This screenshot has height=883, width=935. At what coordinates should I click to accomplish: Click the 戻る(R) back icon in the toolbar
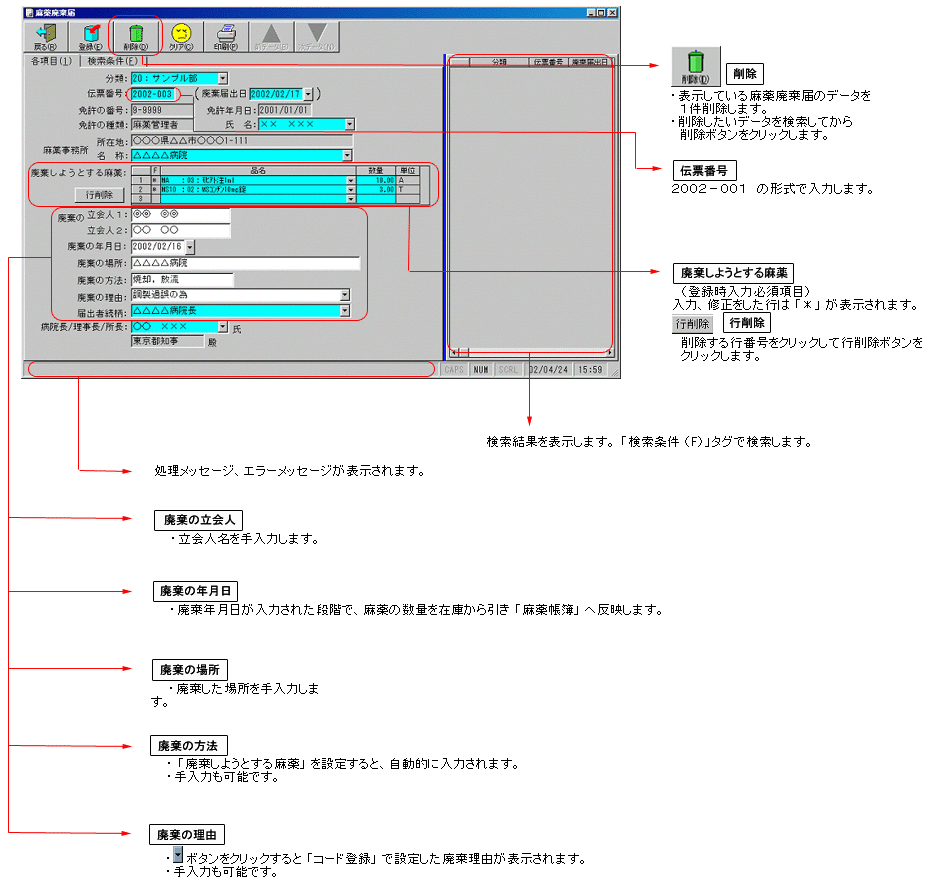click(46, 36)
